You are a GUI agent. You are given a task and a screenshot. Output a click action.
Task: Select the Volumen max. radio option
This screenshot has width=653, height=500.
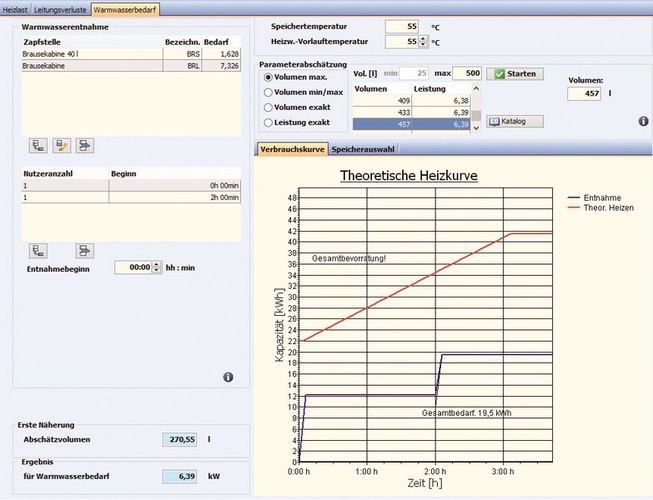tap(267, 76)
